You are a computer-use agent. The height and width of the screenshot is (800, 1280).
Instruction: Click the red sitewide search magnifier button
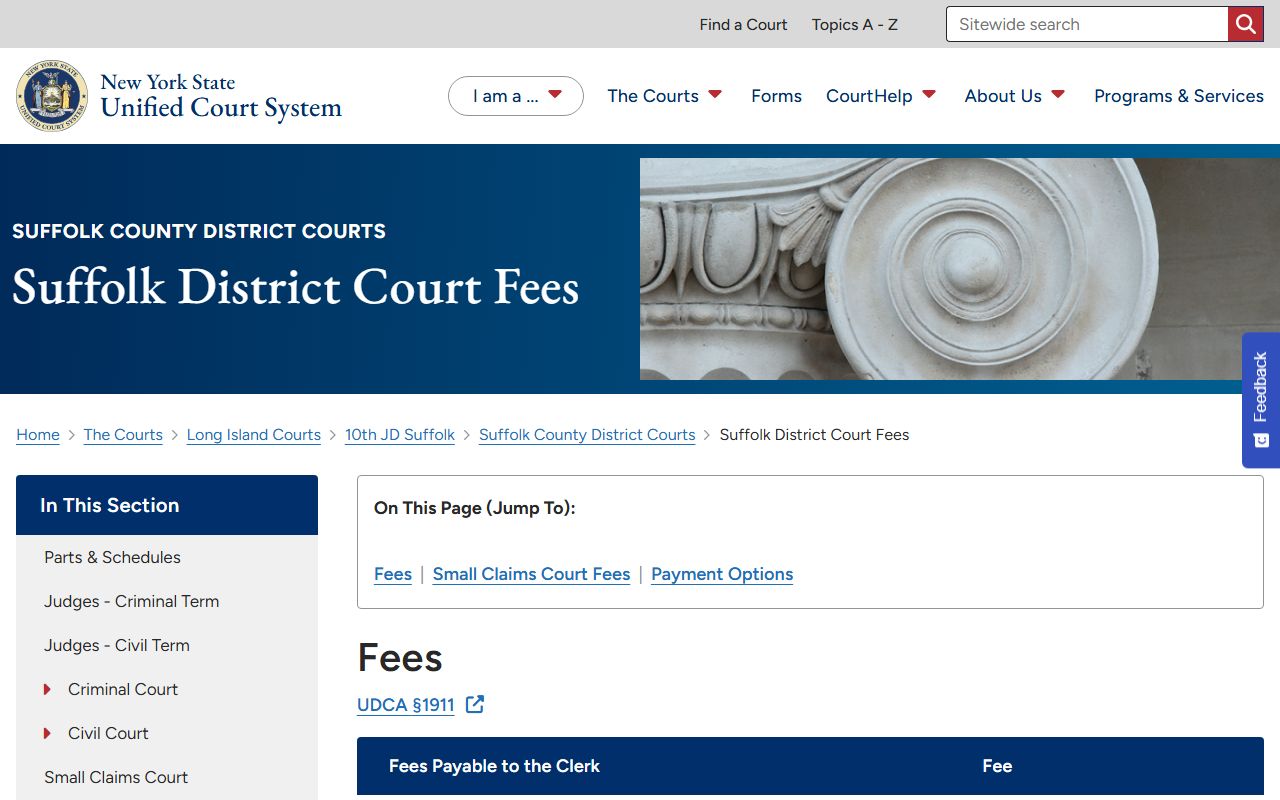tap(1245, 24)
